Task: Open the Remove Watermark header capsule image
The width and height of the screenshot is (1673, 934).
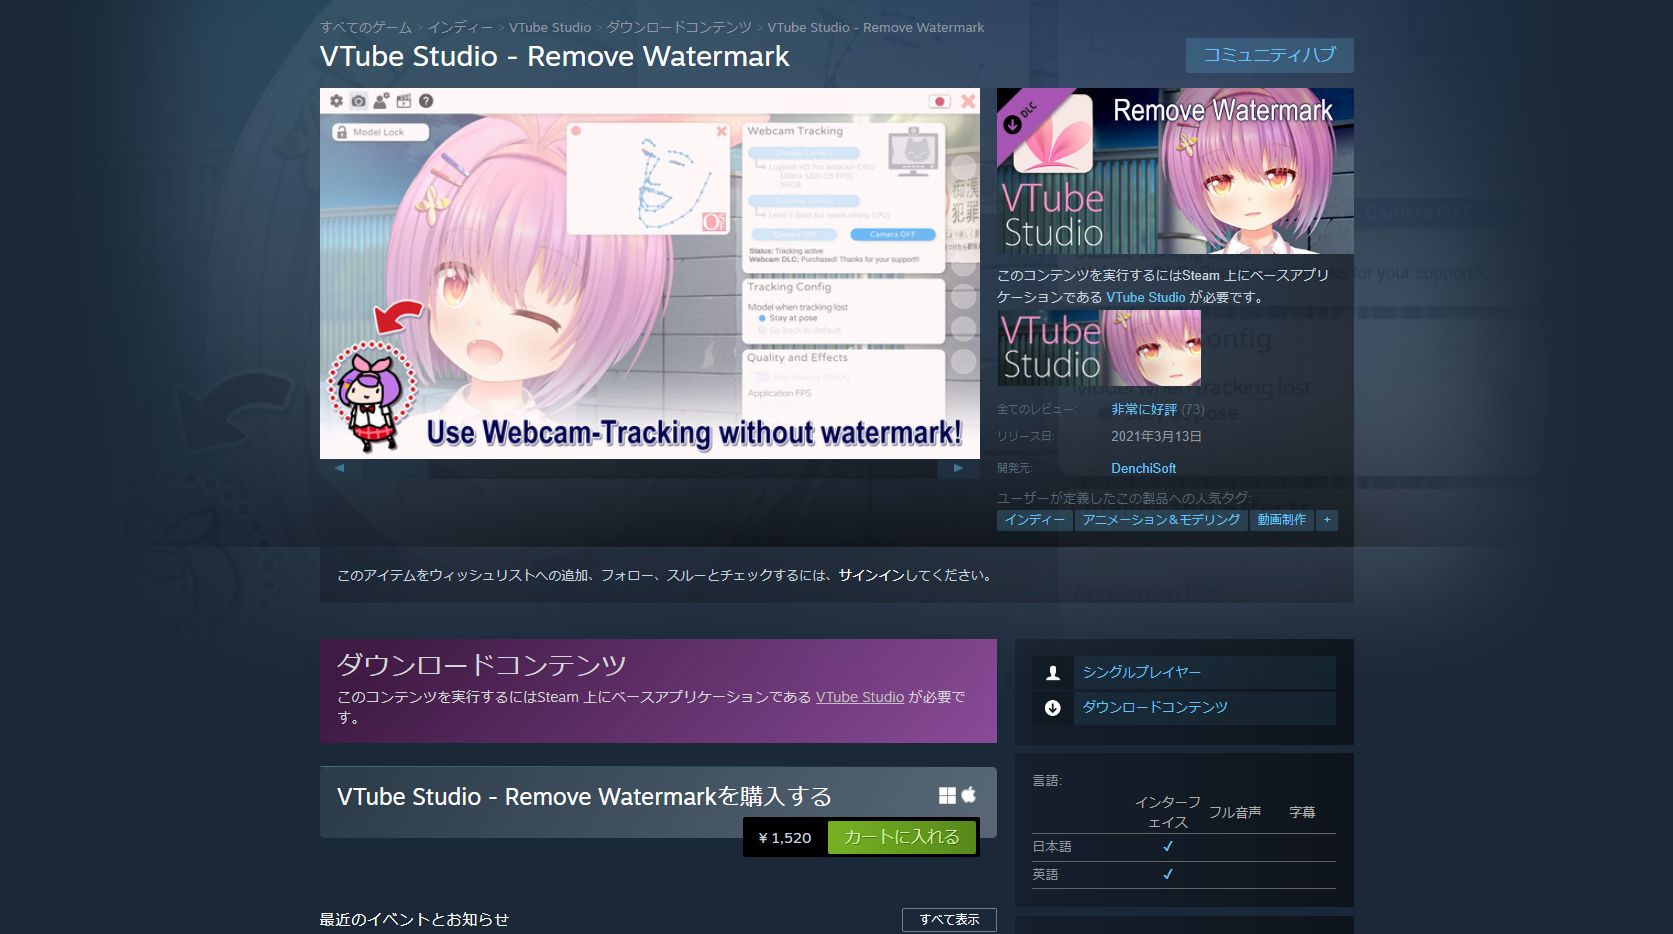Action: click(1175, 171)
